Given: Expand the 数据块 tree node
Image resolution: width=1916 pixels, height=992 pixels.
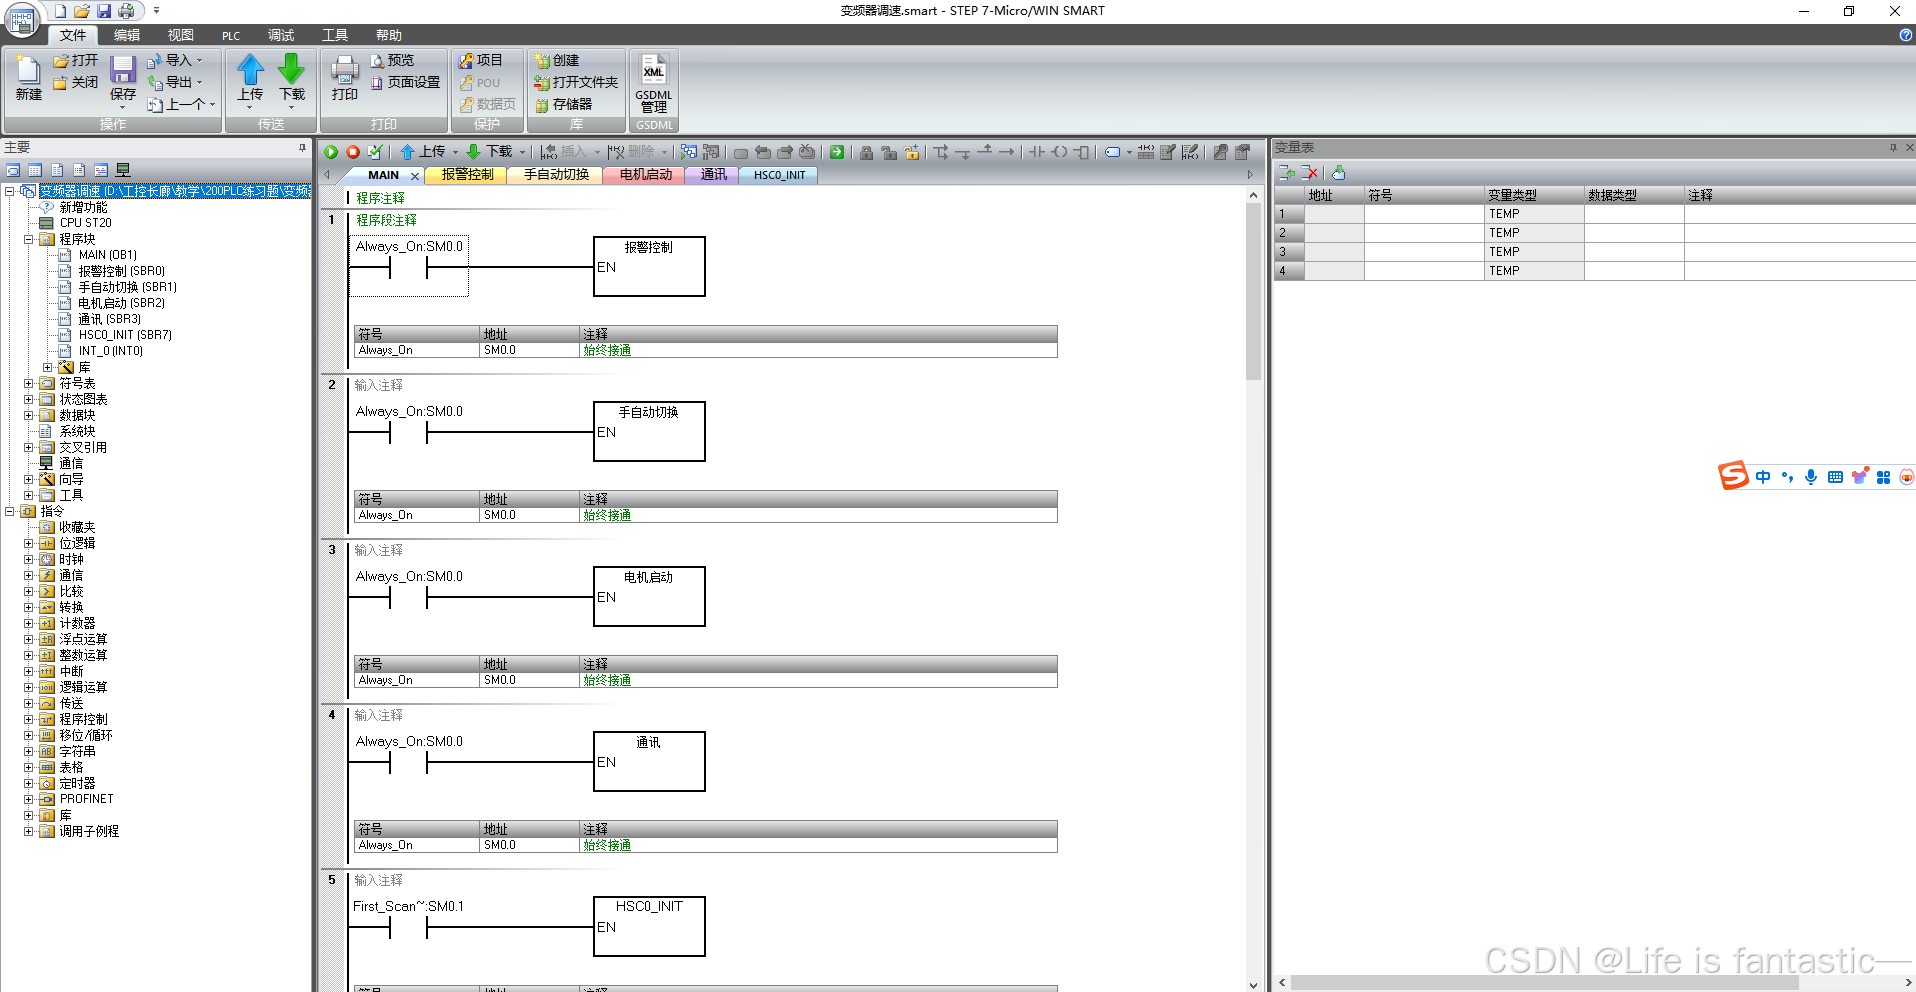Looking at the screenshot, I should pos(29,415).
